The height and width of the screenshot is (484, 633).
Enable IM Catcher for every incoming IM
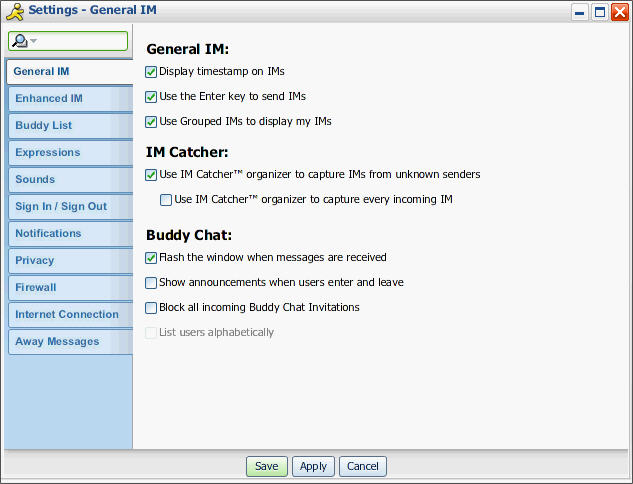[166, 200]
